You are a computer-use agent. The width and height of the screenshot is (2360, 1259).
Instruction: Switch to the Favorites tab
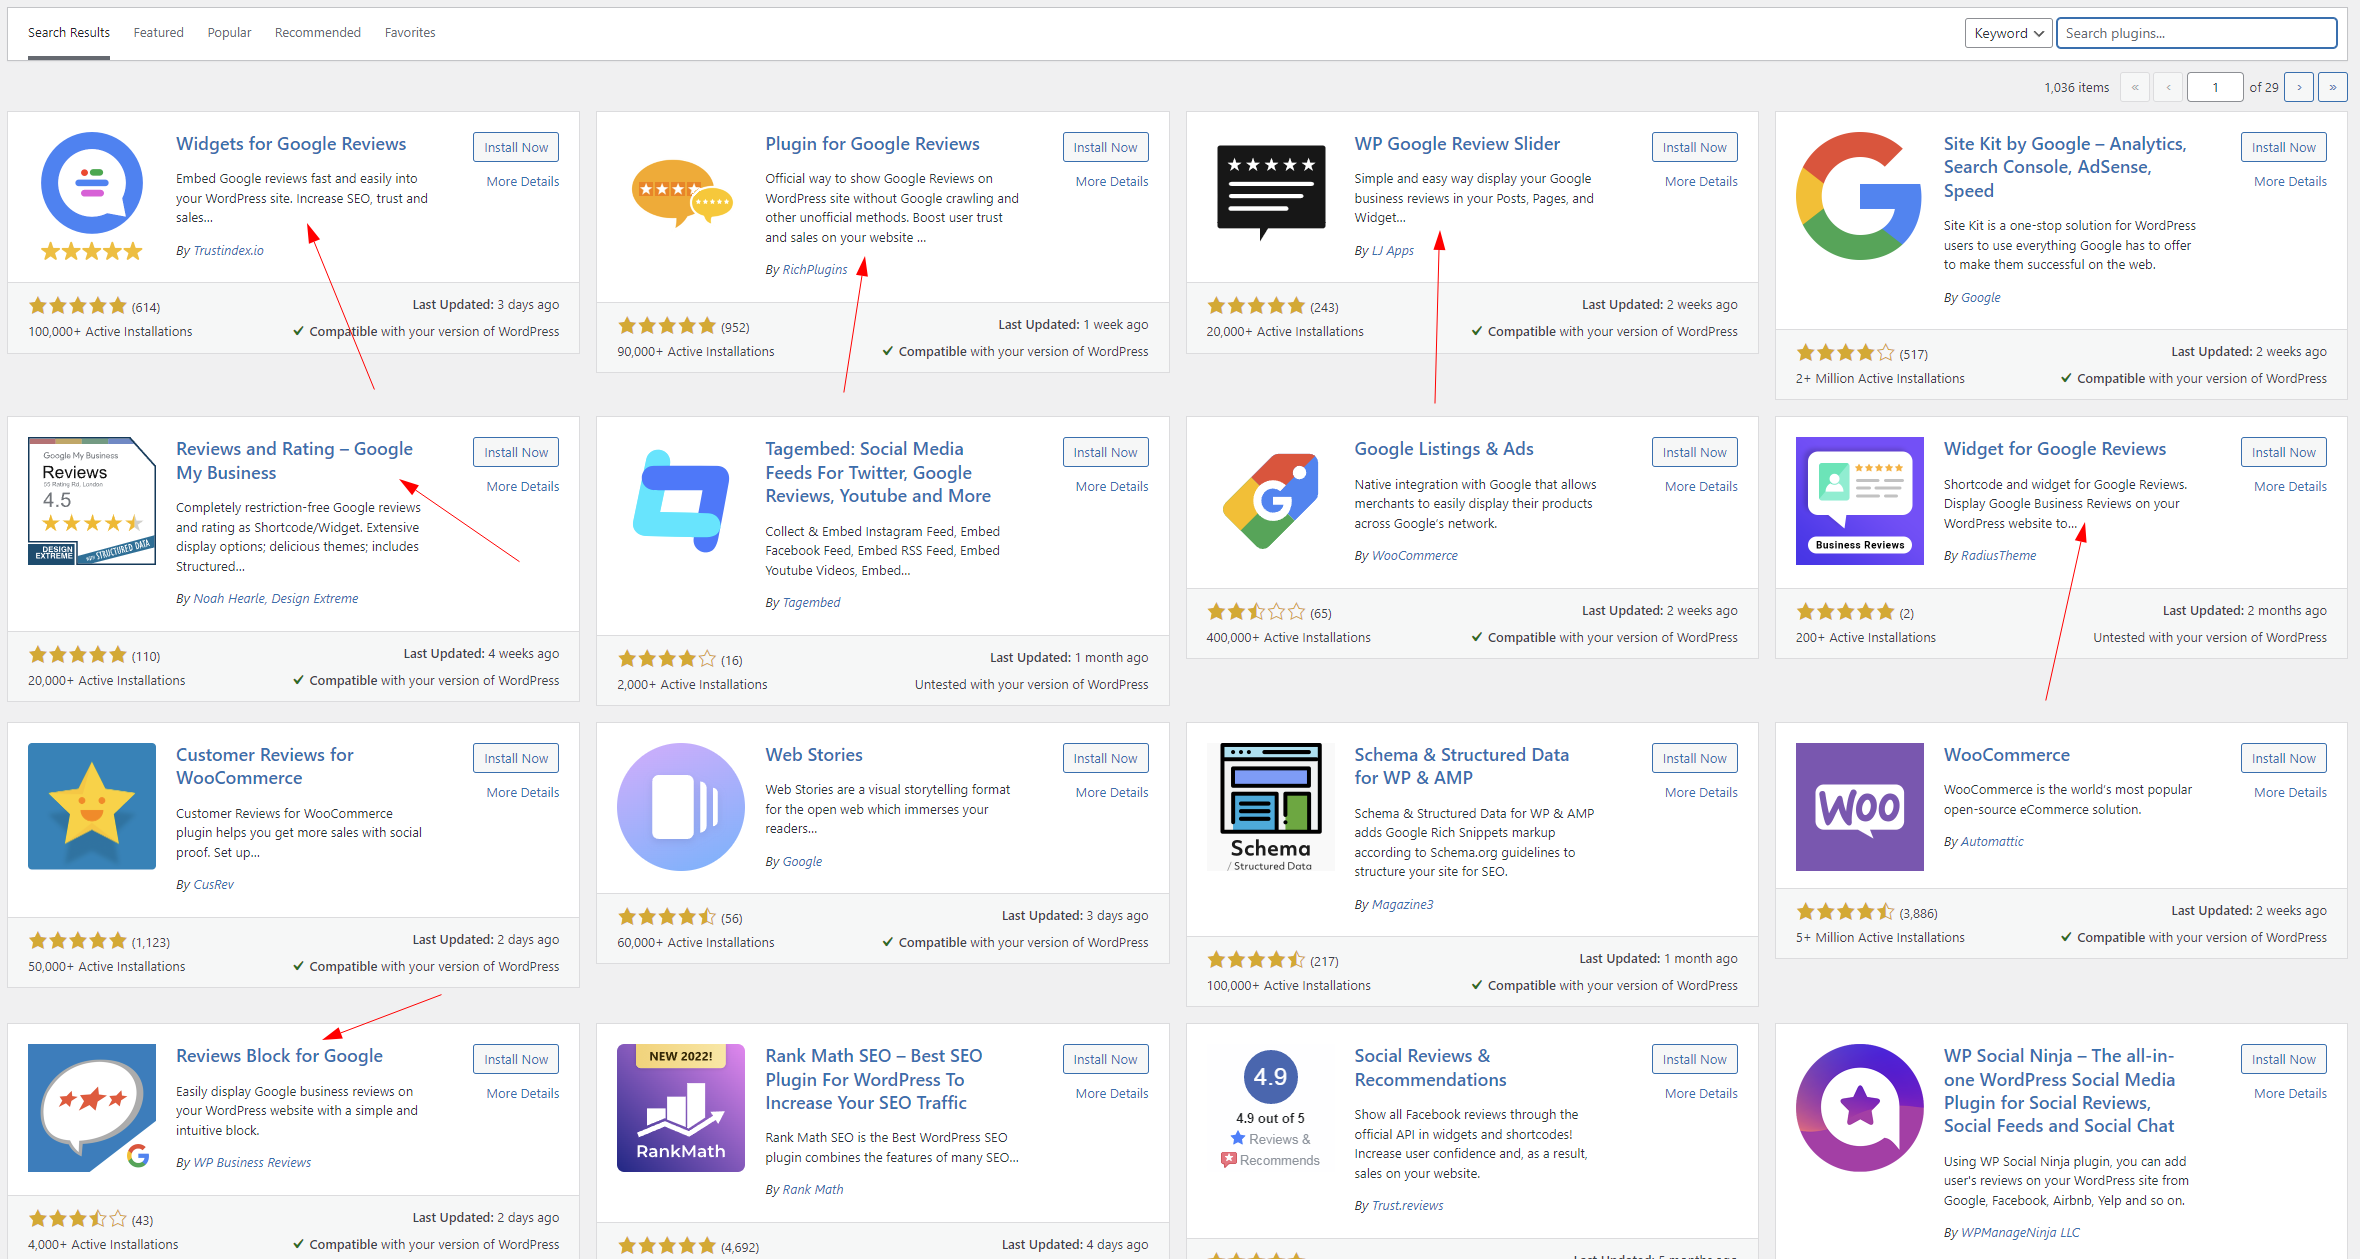pyautogui.click(x=410, y=33)
